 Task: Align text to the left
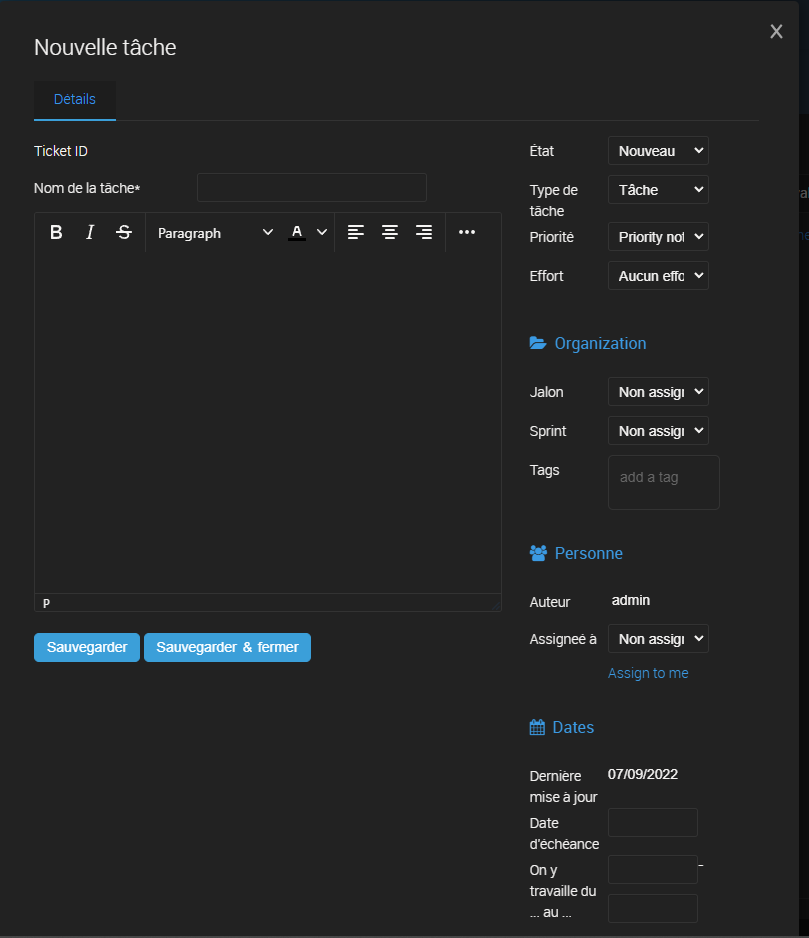[x=356, y=232]
